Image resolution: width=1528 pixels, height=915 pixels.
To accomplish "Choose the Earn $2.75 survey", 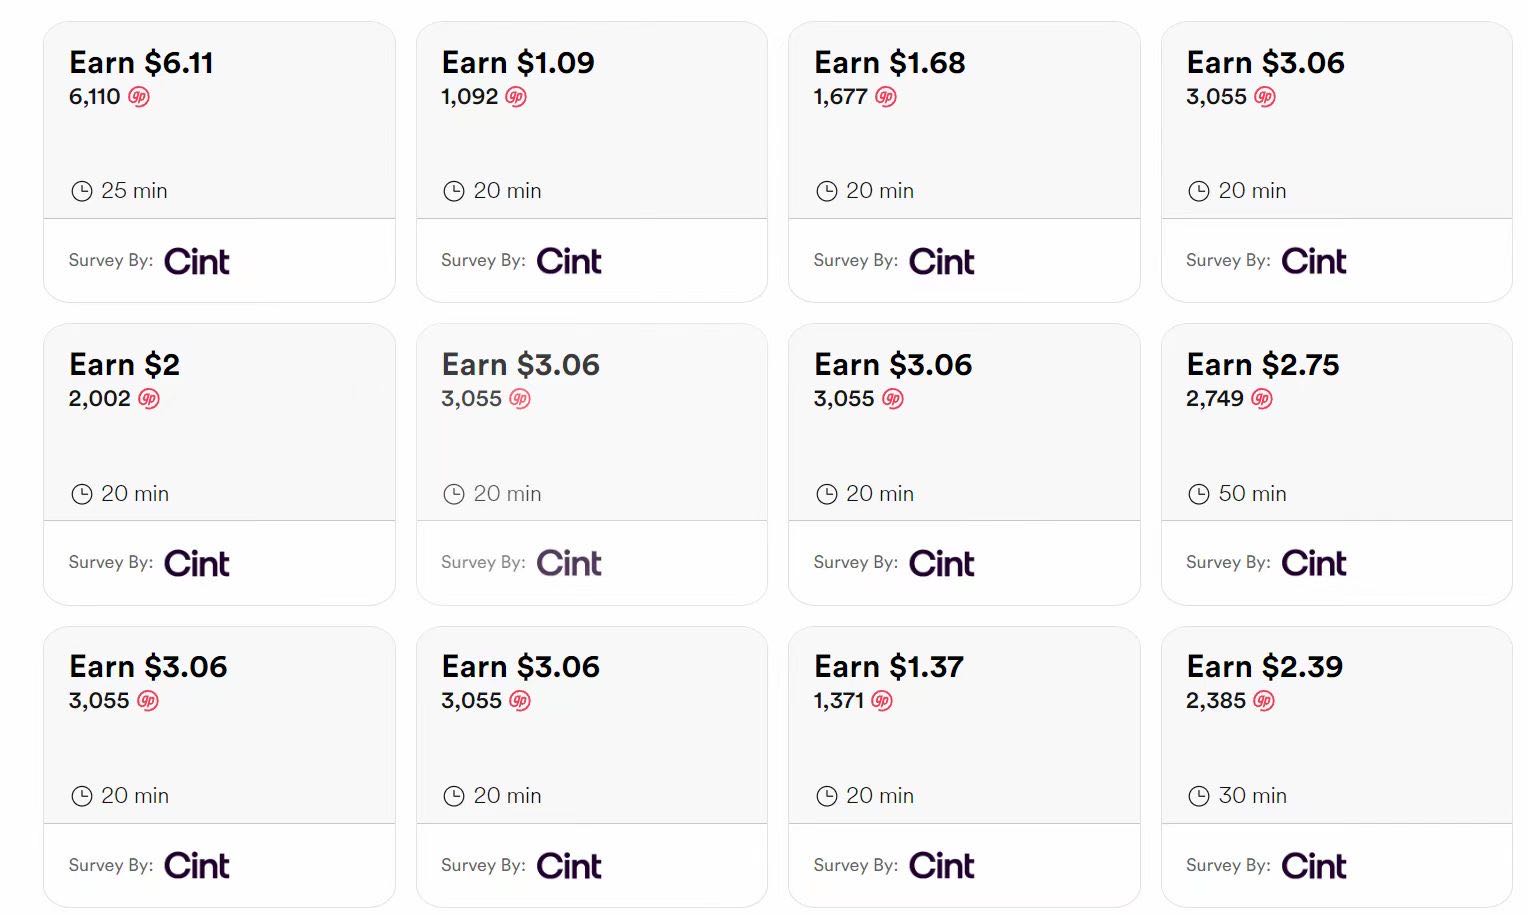I will click(1337, 464).
